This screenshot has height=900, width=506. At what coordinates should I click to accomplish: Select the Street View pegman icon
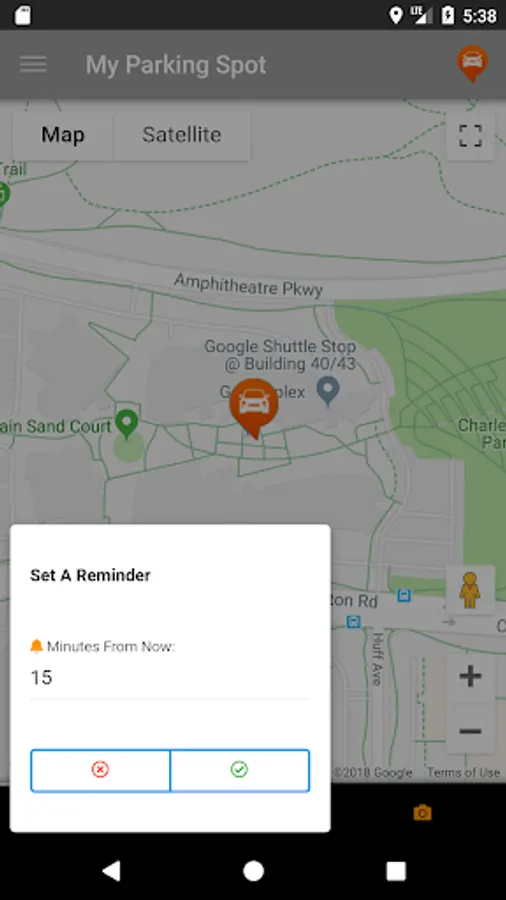coord(470,589)
